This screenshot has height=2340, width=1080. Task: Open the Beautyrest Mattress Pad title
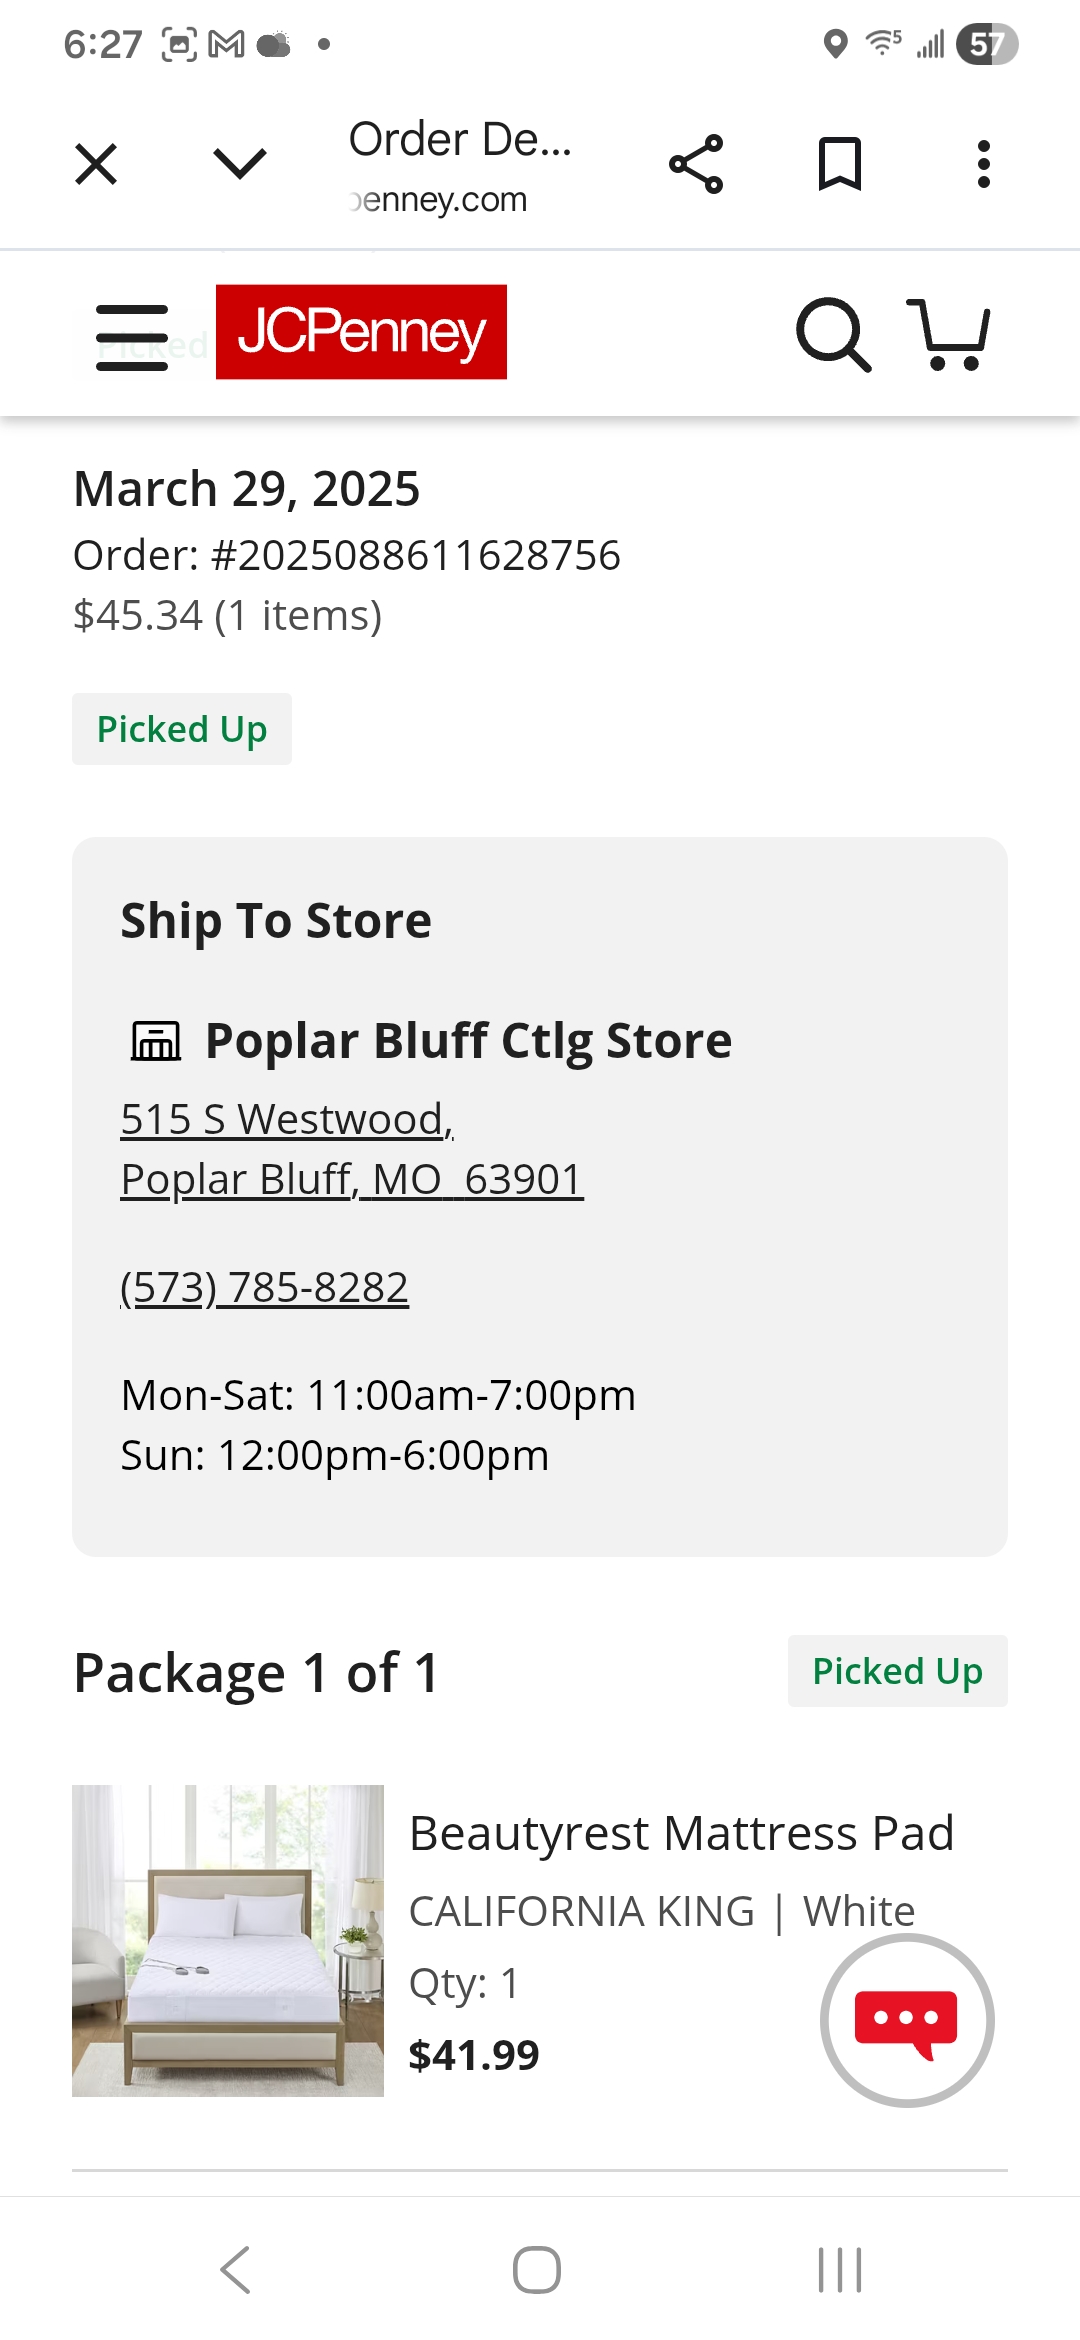681,1833
